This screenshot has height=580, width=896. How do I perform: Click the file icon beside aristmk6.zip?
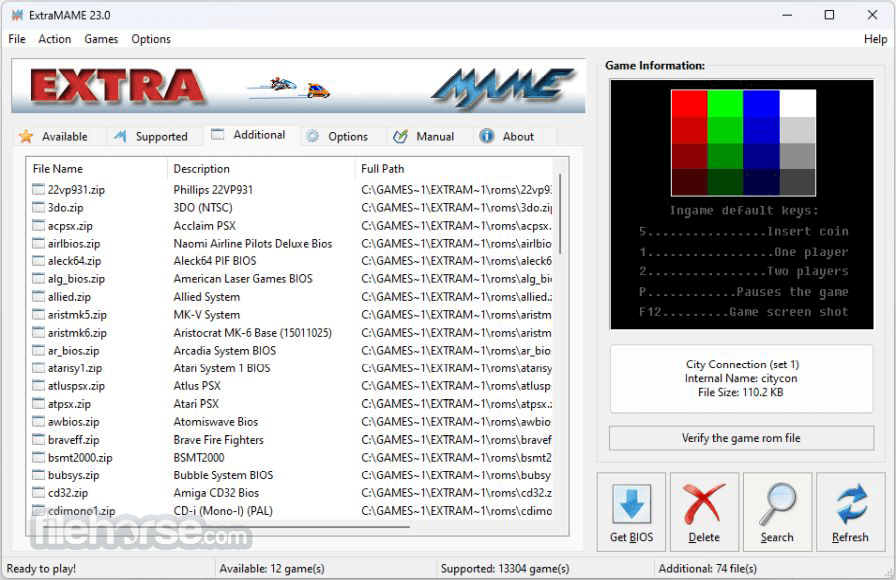pyautogui.click(x=38, y=332)
